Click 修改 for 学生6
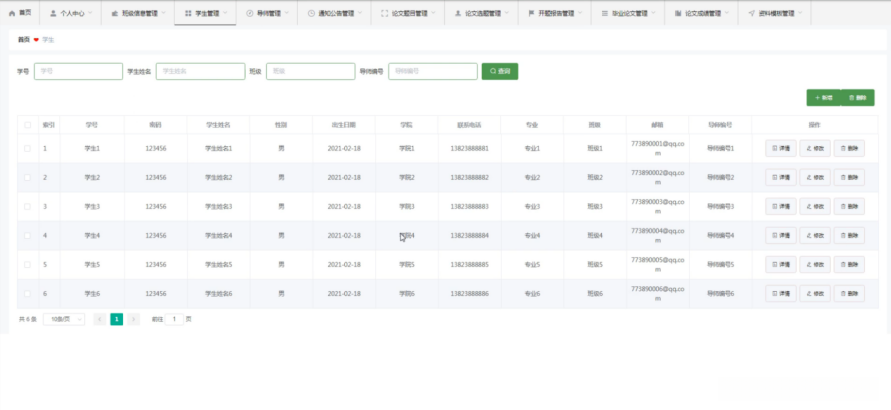The height and width of the screenshot is (410, 891). (x=815, y=294)
